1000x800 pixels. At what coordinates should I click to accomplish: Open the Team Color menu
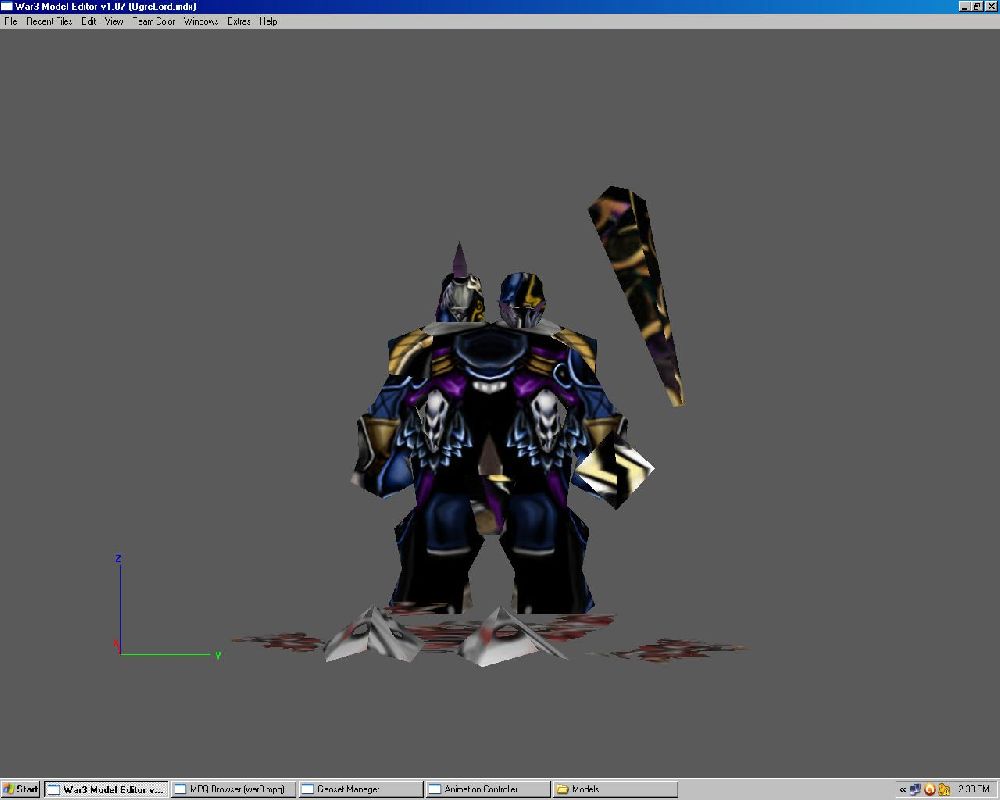coord(154,21)
